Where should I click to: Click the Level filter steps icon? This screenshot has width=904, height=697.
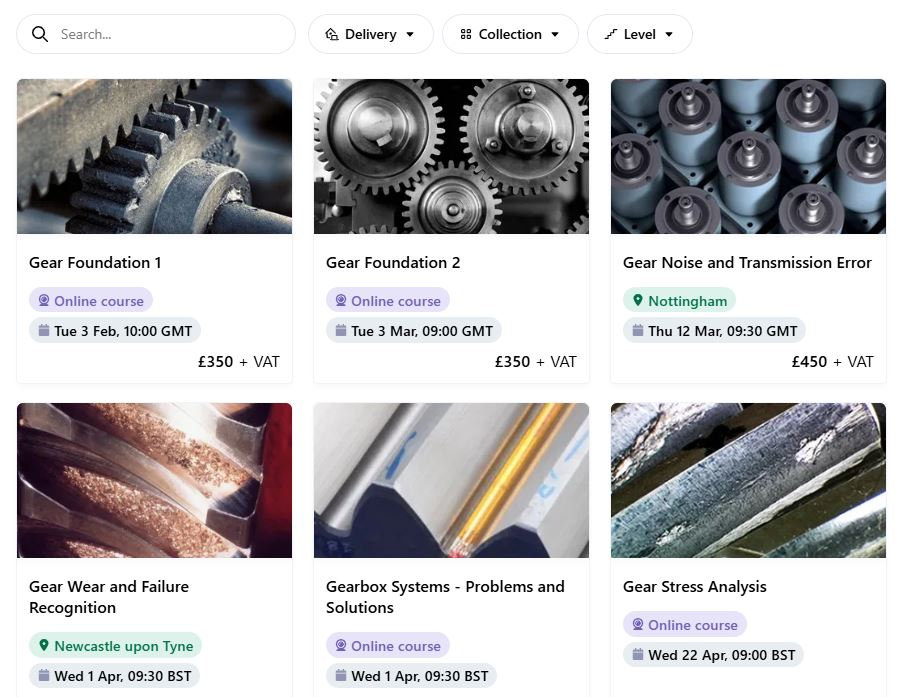(611, 34)
